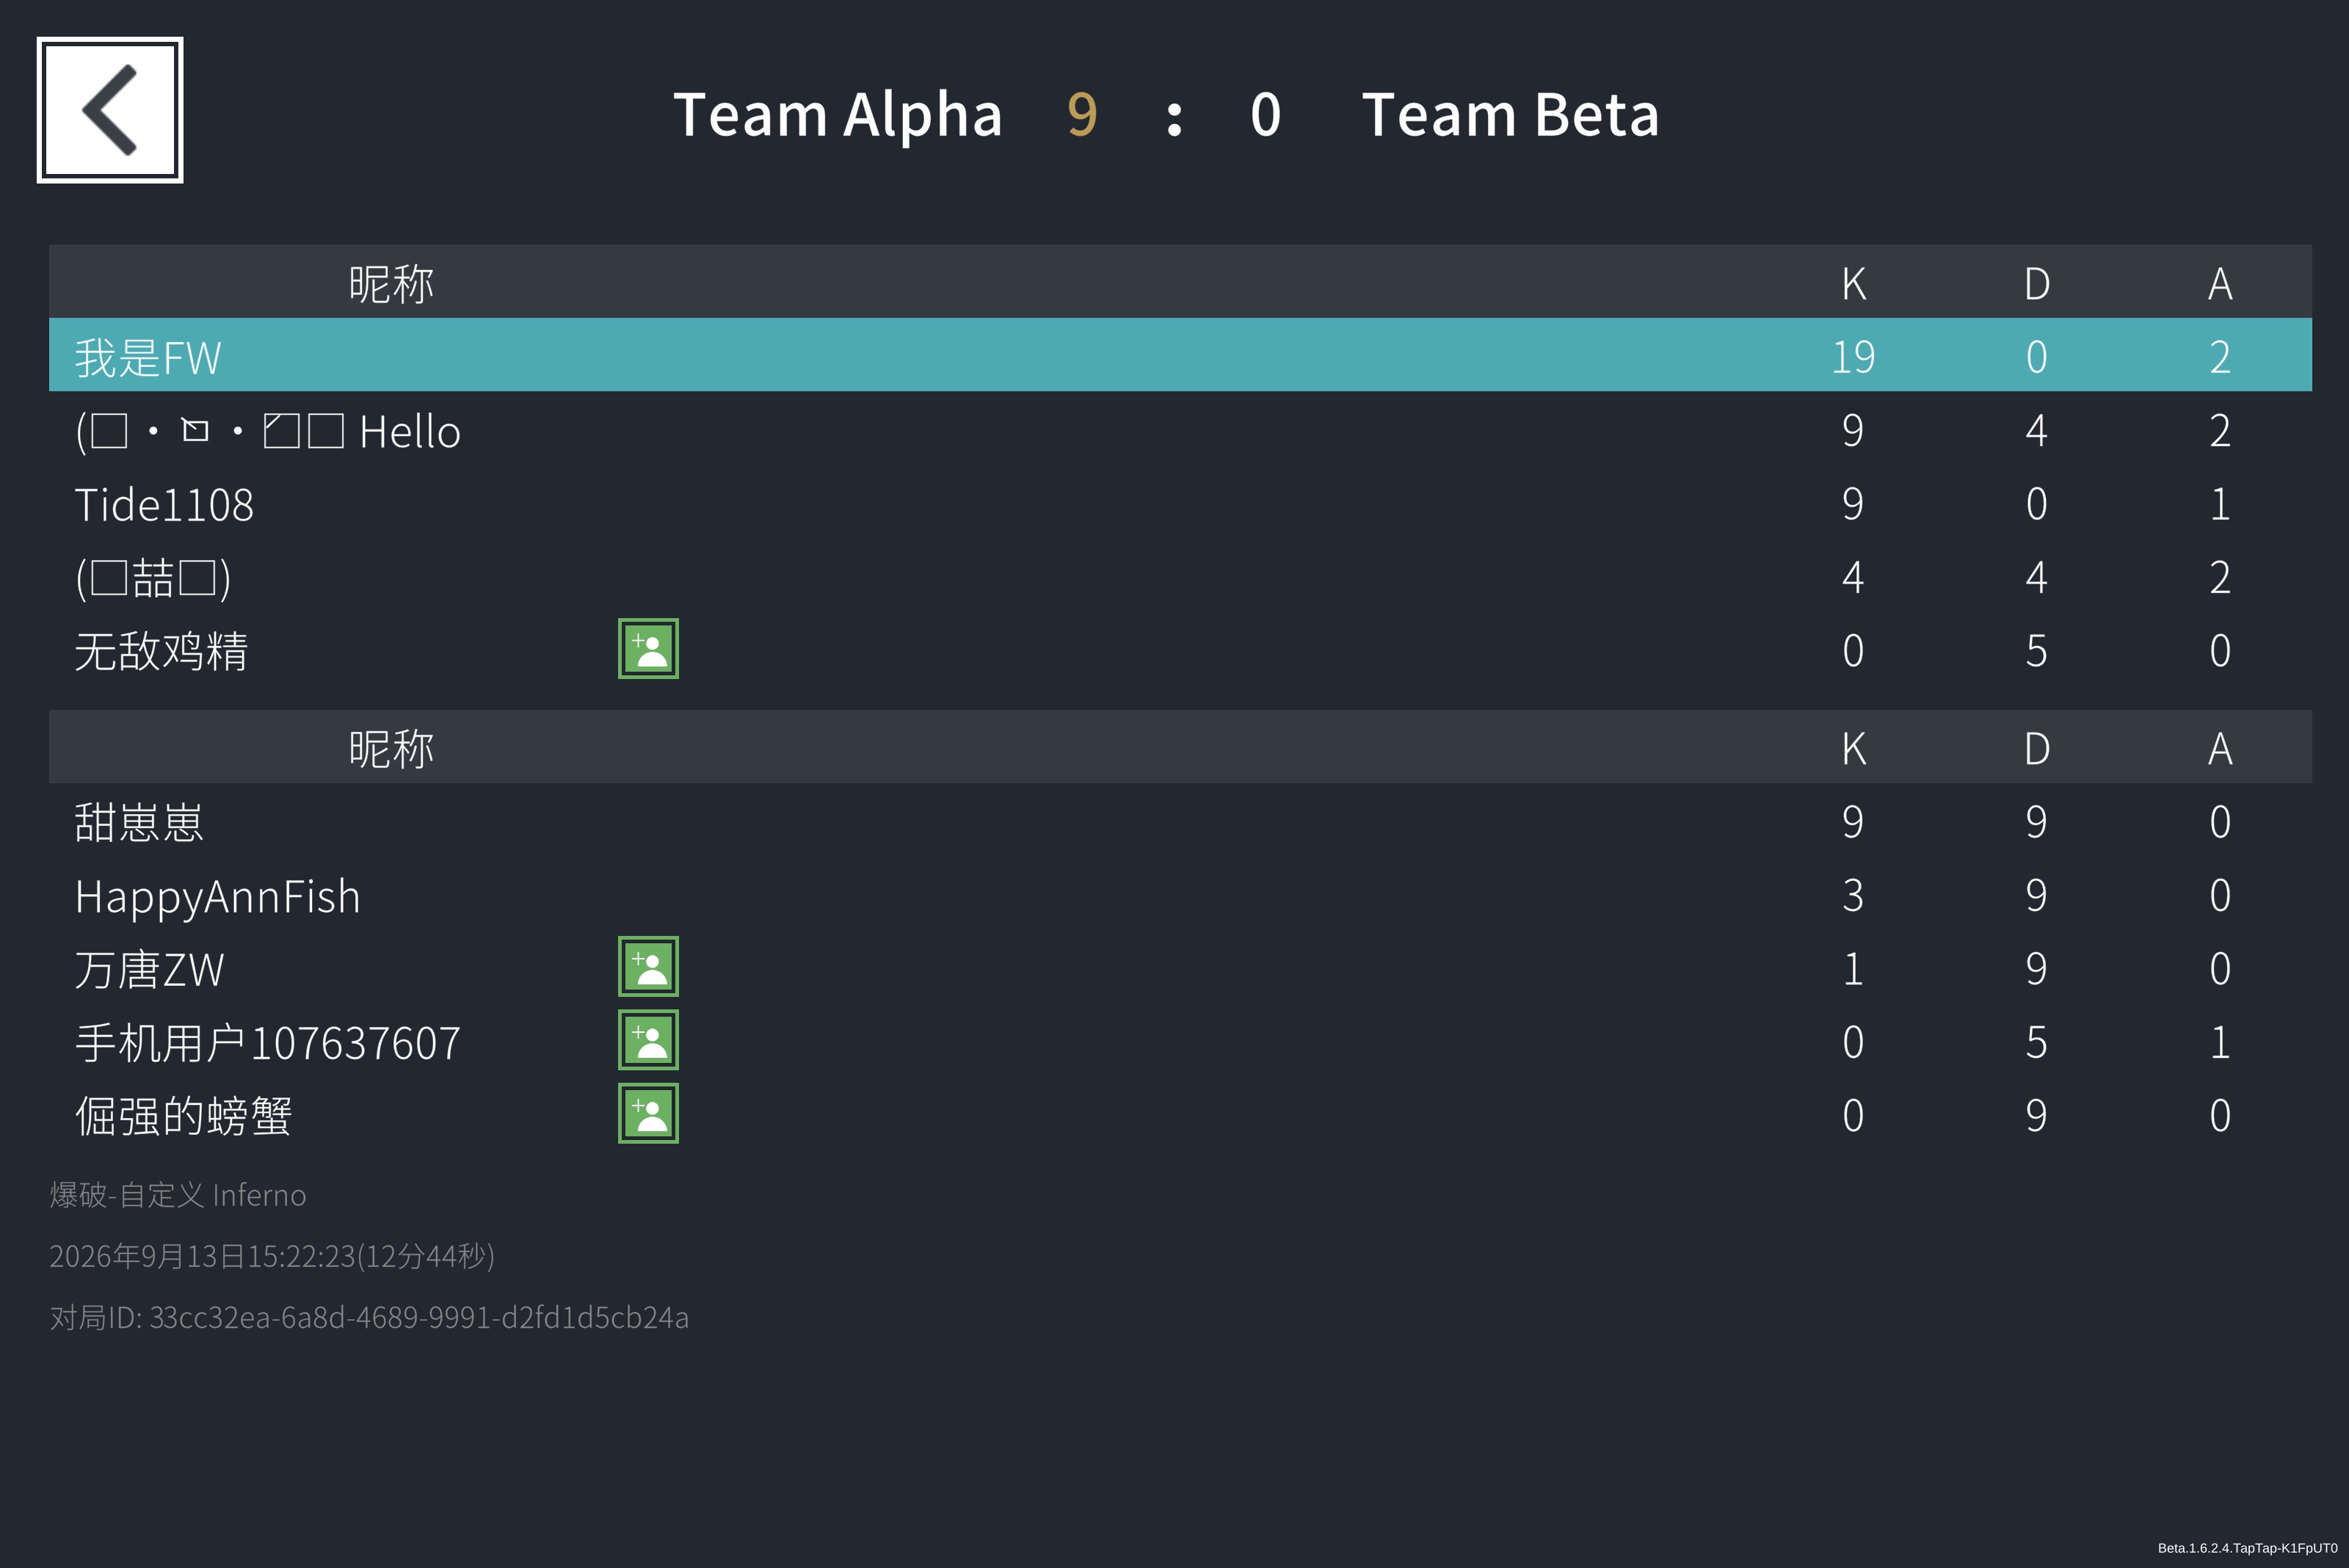Click Team Alpha's K column header
Screen dimensions: 2349x1568
[1853, 283]
